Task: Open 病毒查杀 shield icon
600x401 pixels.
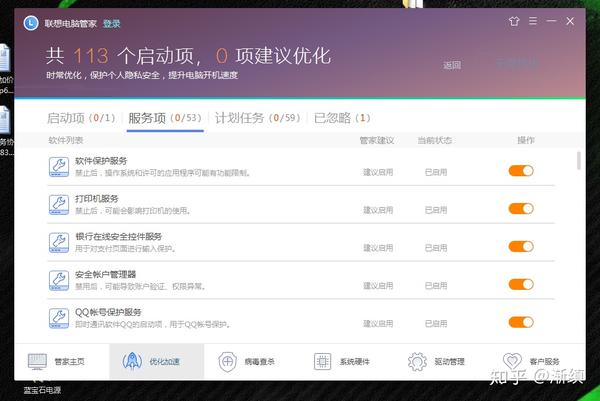Action: (227, 362)
